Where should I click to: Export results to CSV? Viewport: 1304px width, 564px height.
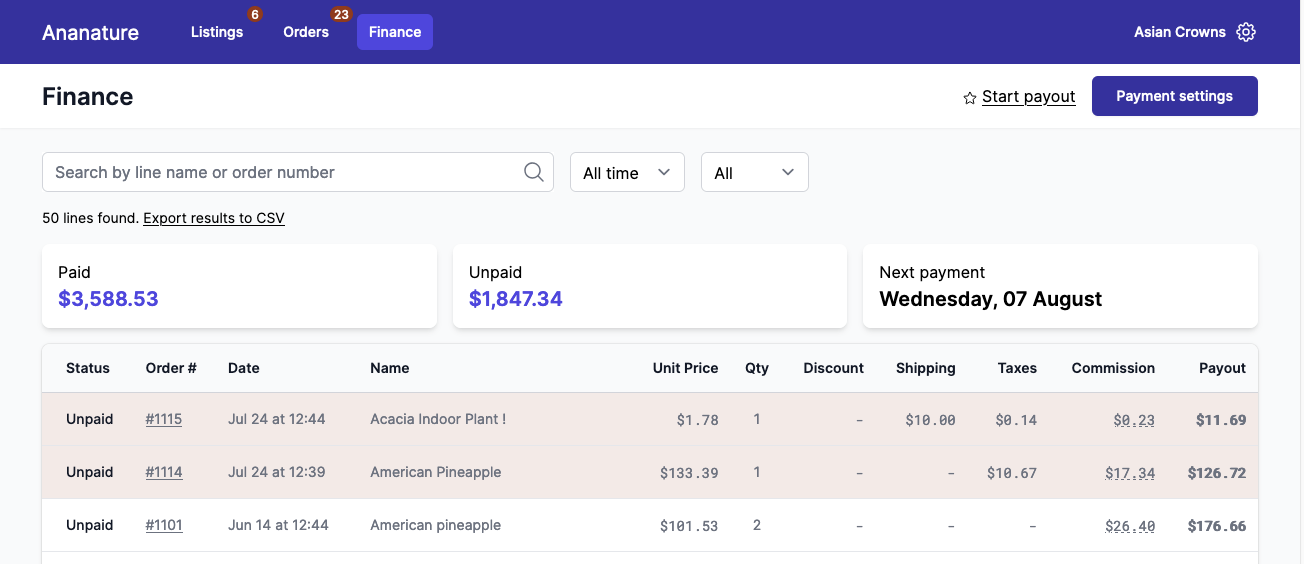point(214,218)
